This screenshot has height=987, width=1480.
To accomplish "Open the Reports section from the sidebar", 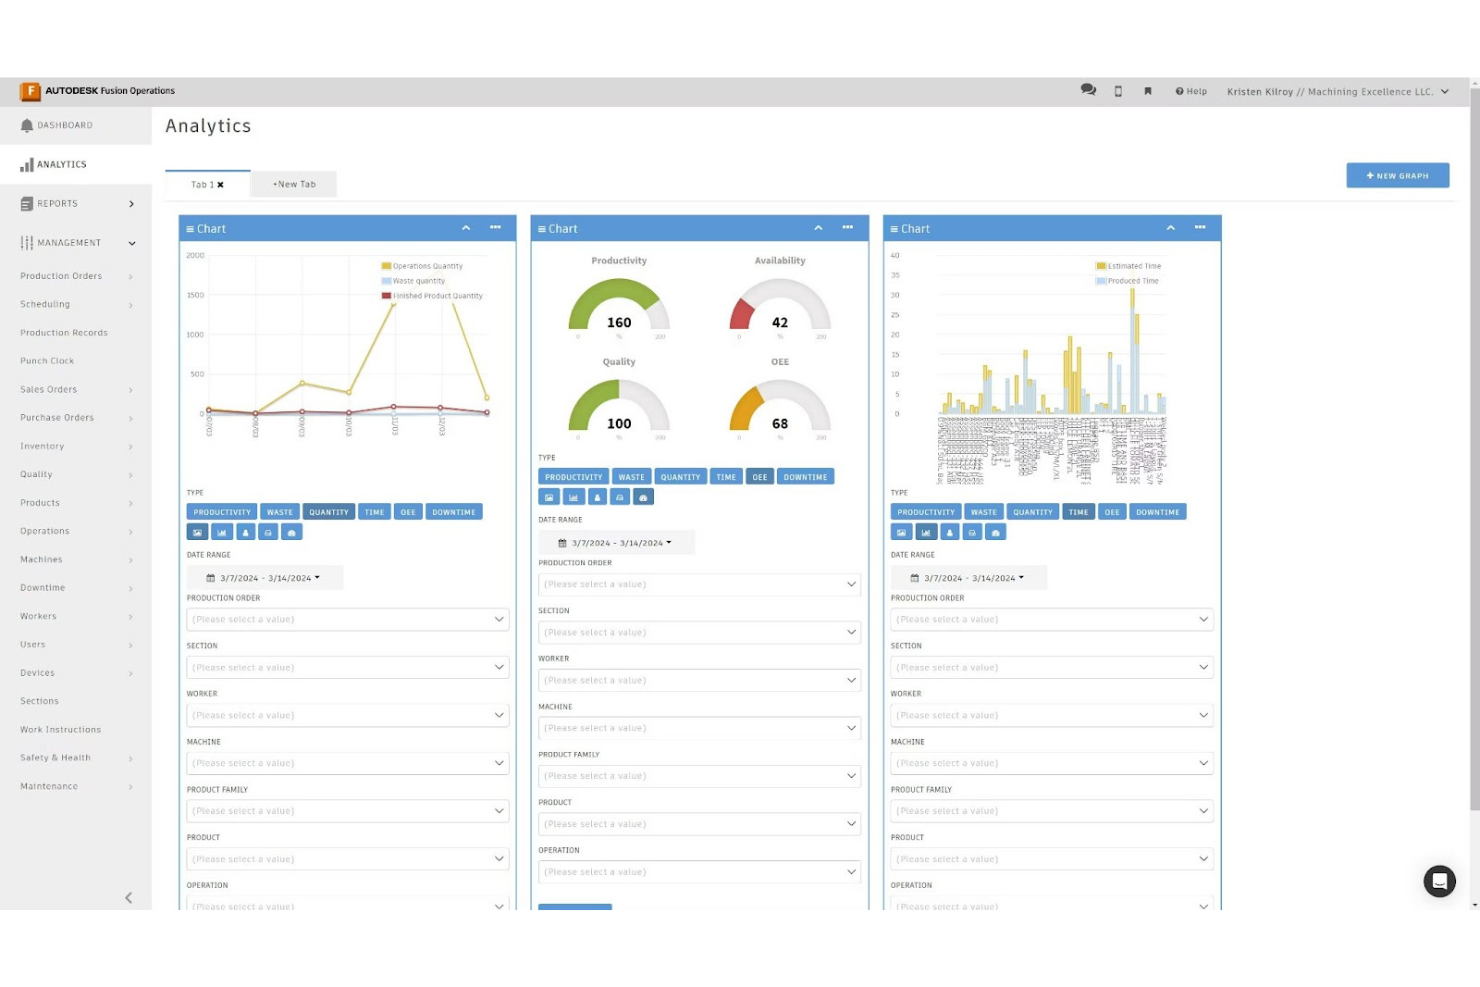I will [x=56, y=203].
